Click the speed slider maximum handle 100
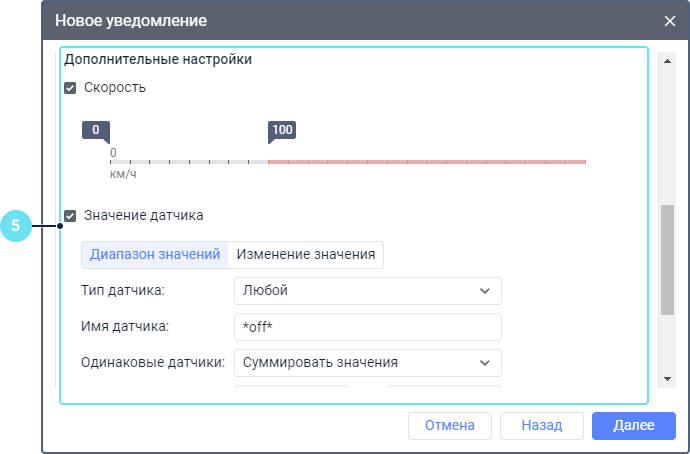The image size is (690, 454). (x=282, y=131)
